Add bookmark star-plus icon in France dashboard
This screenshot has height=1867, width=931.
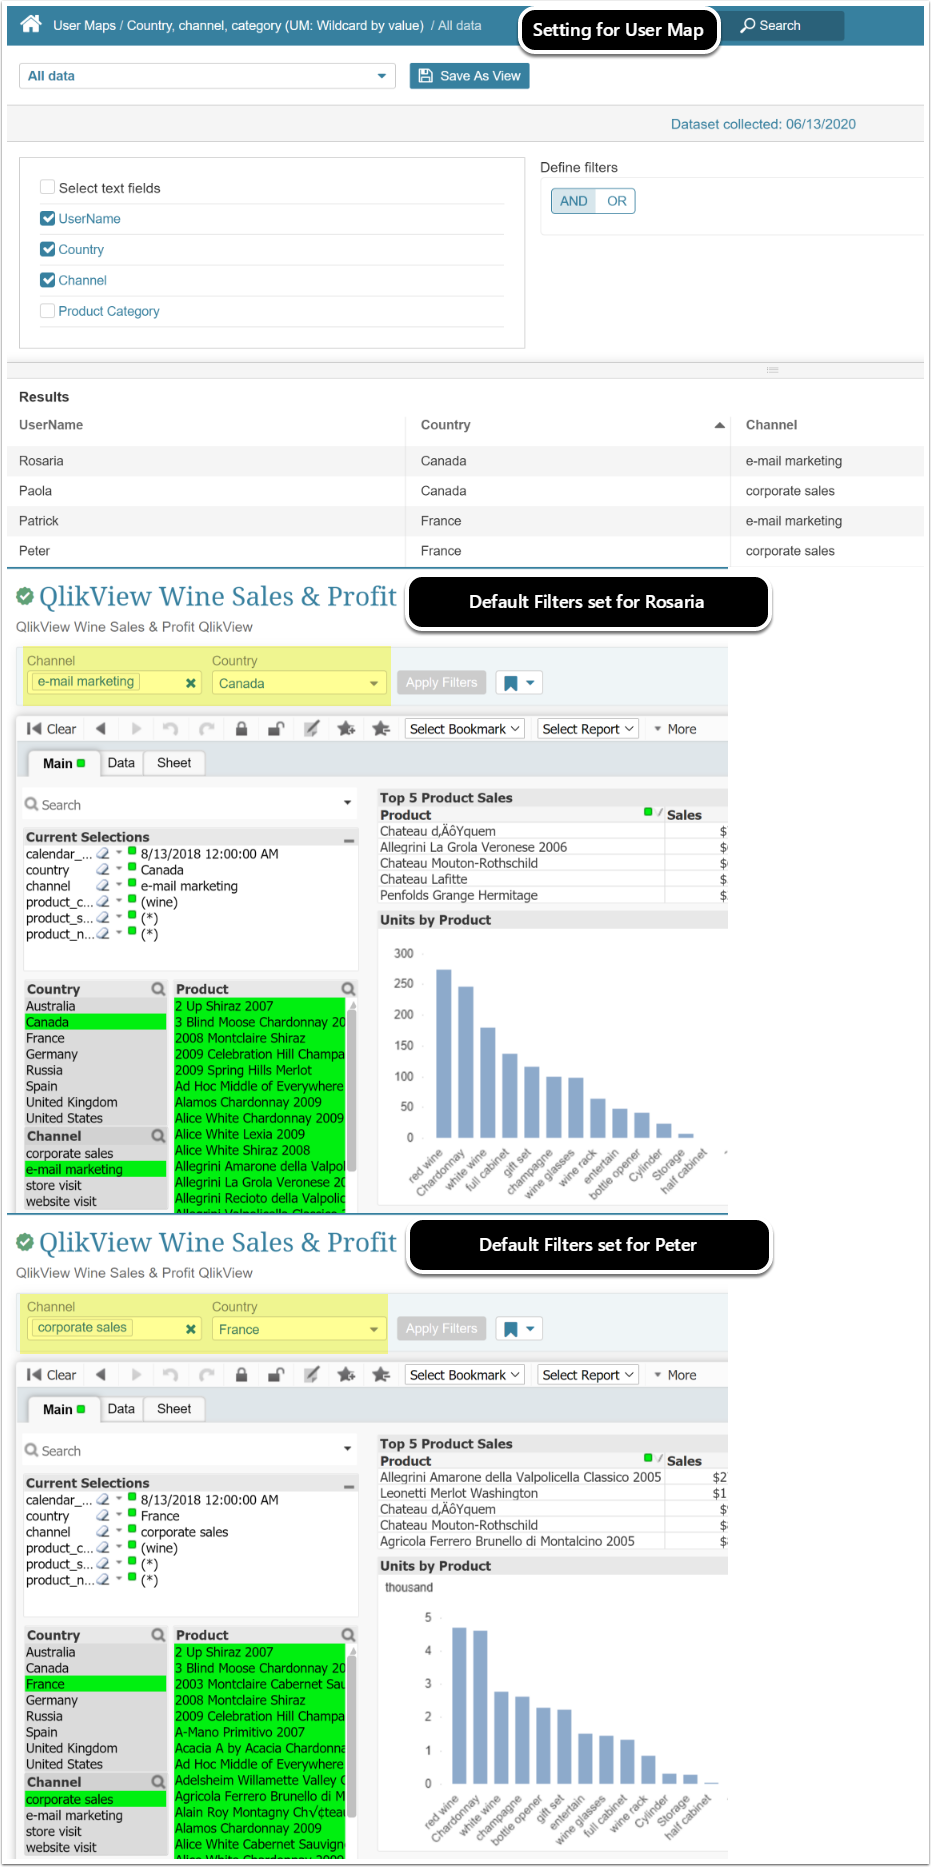coord(346,1375)
